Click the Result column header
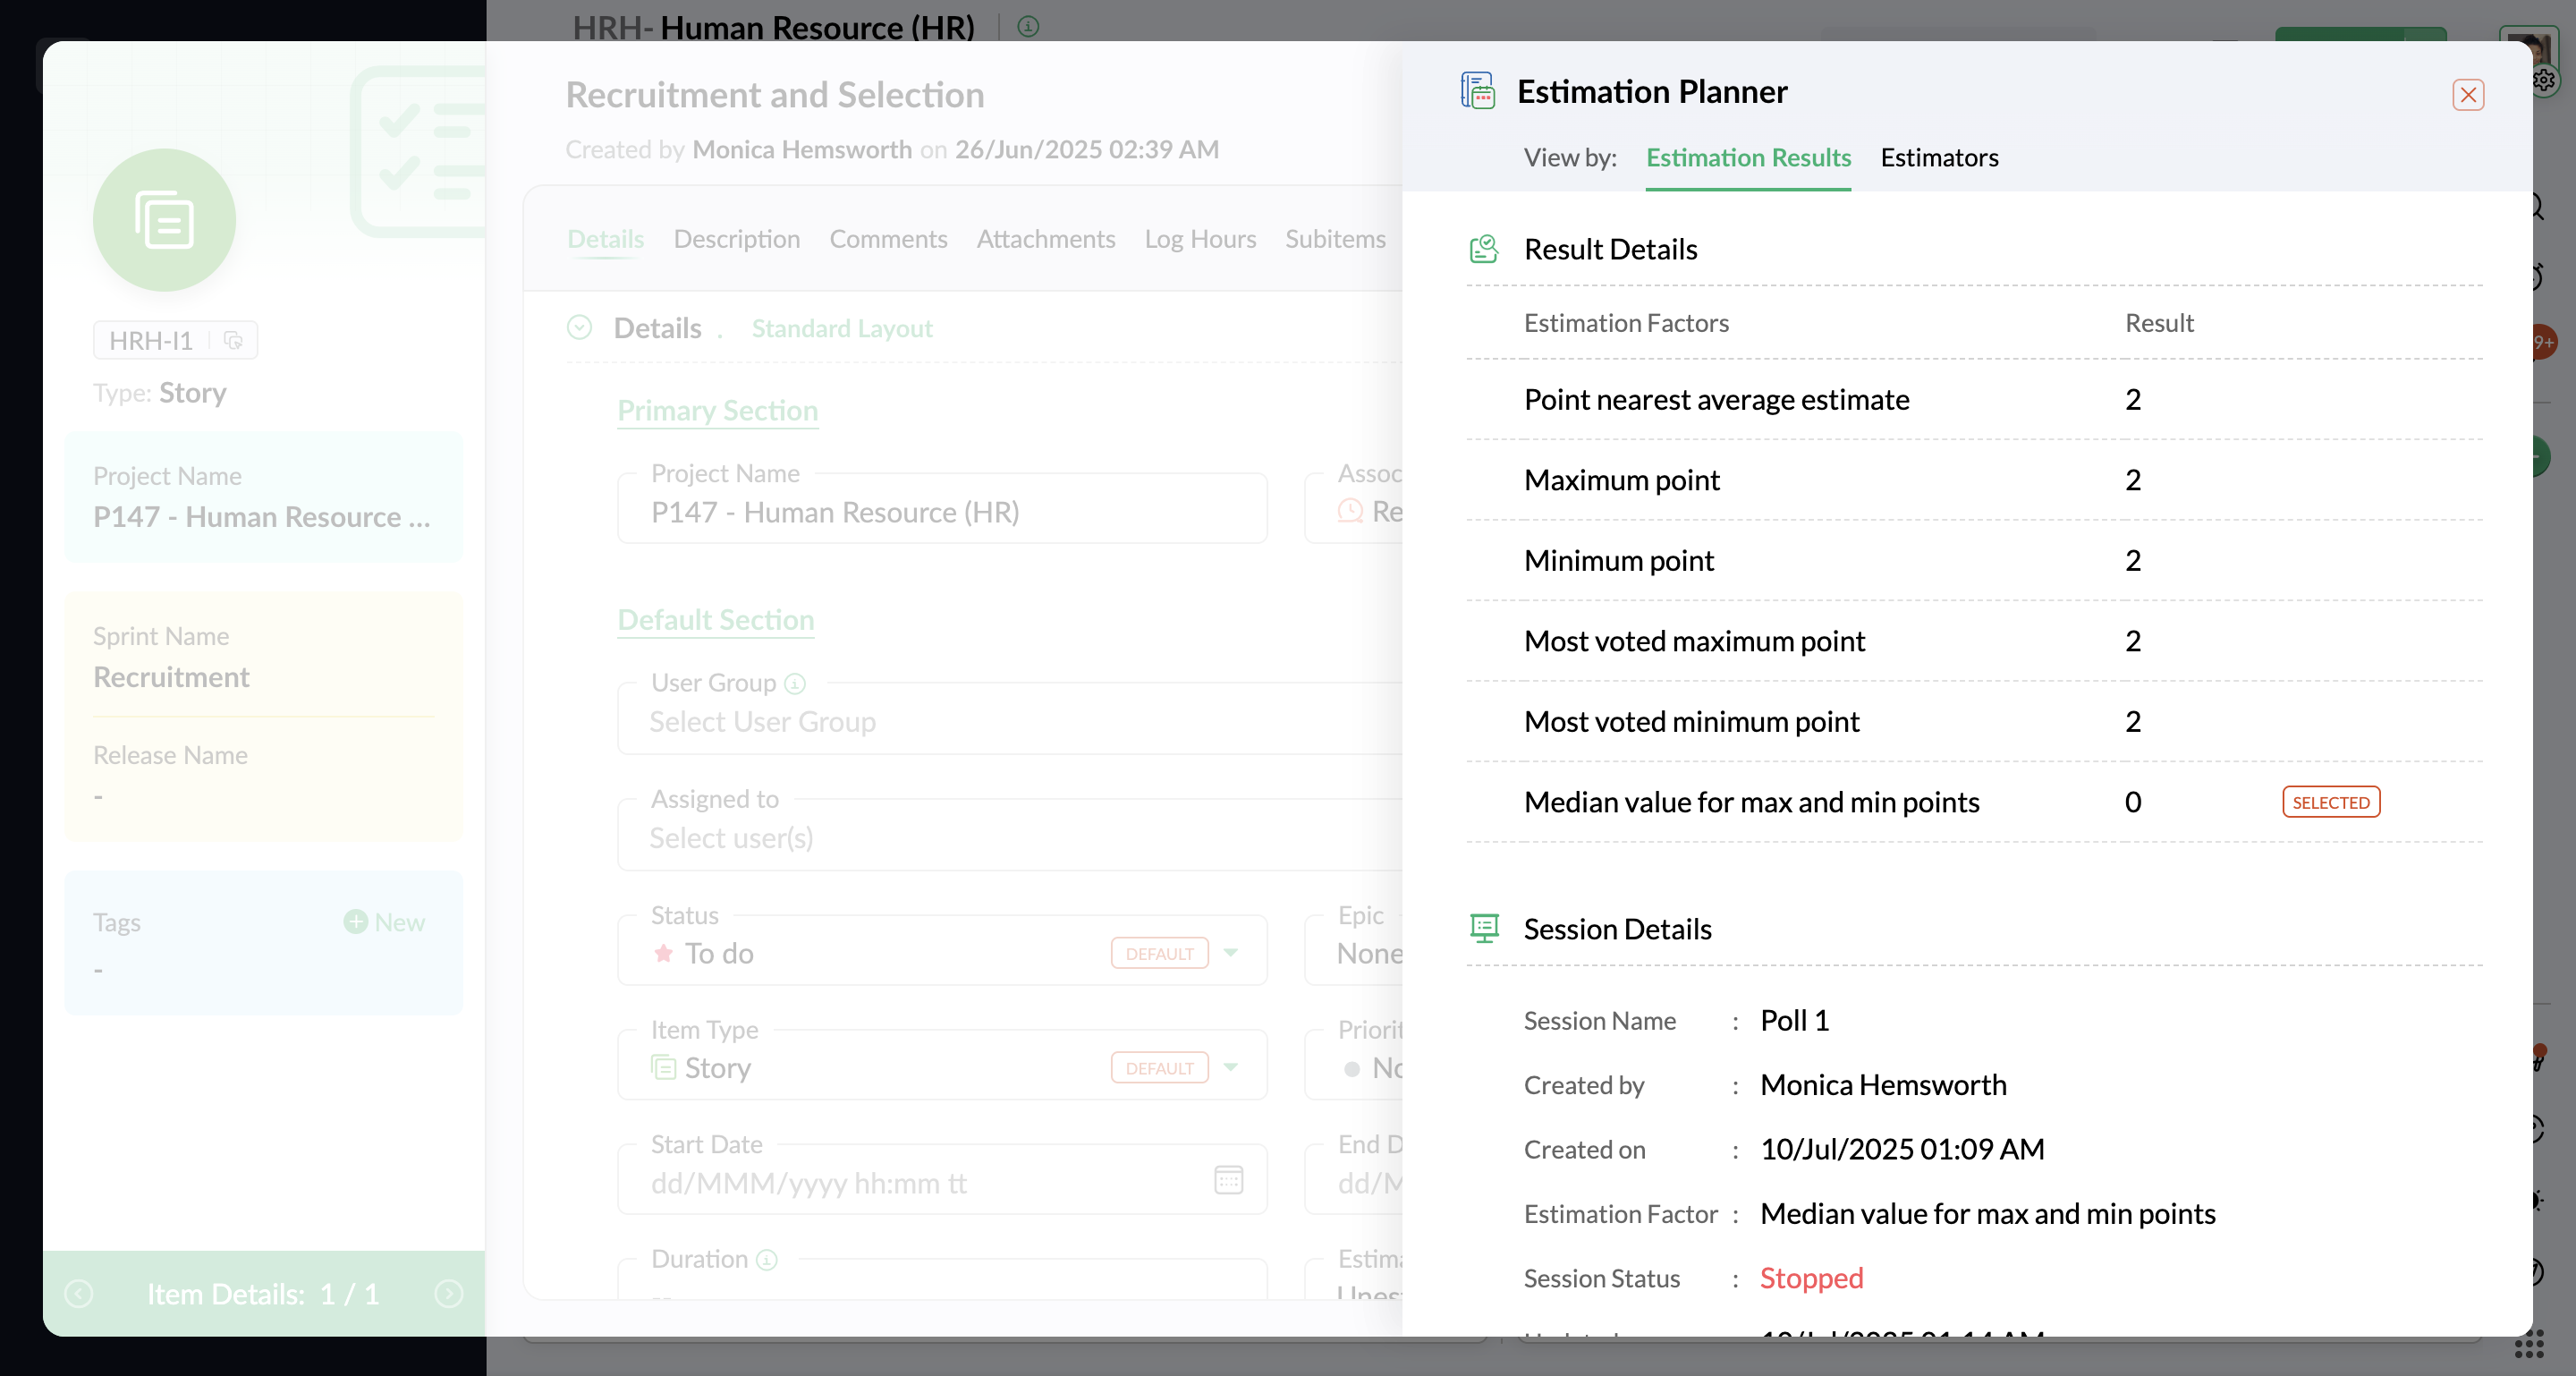Image resolution: width=2576 pixels, height=1376 pixels. click(2159, 323)
